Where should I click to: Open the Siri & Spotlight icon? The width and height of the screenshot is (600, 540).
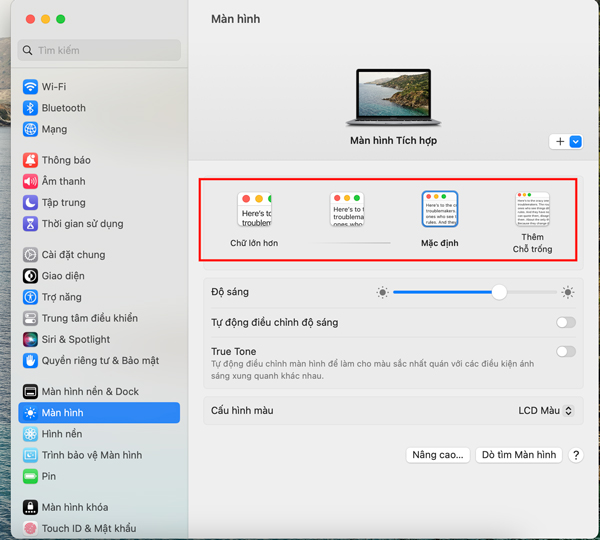pos(30,339)
